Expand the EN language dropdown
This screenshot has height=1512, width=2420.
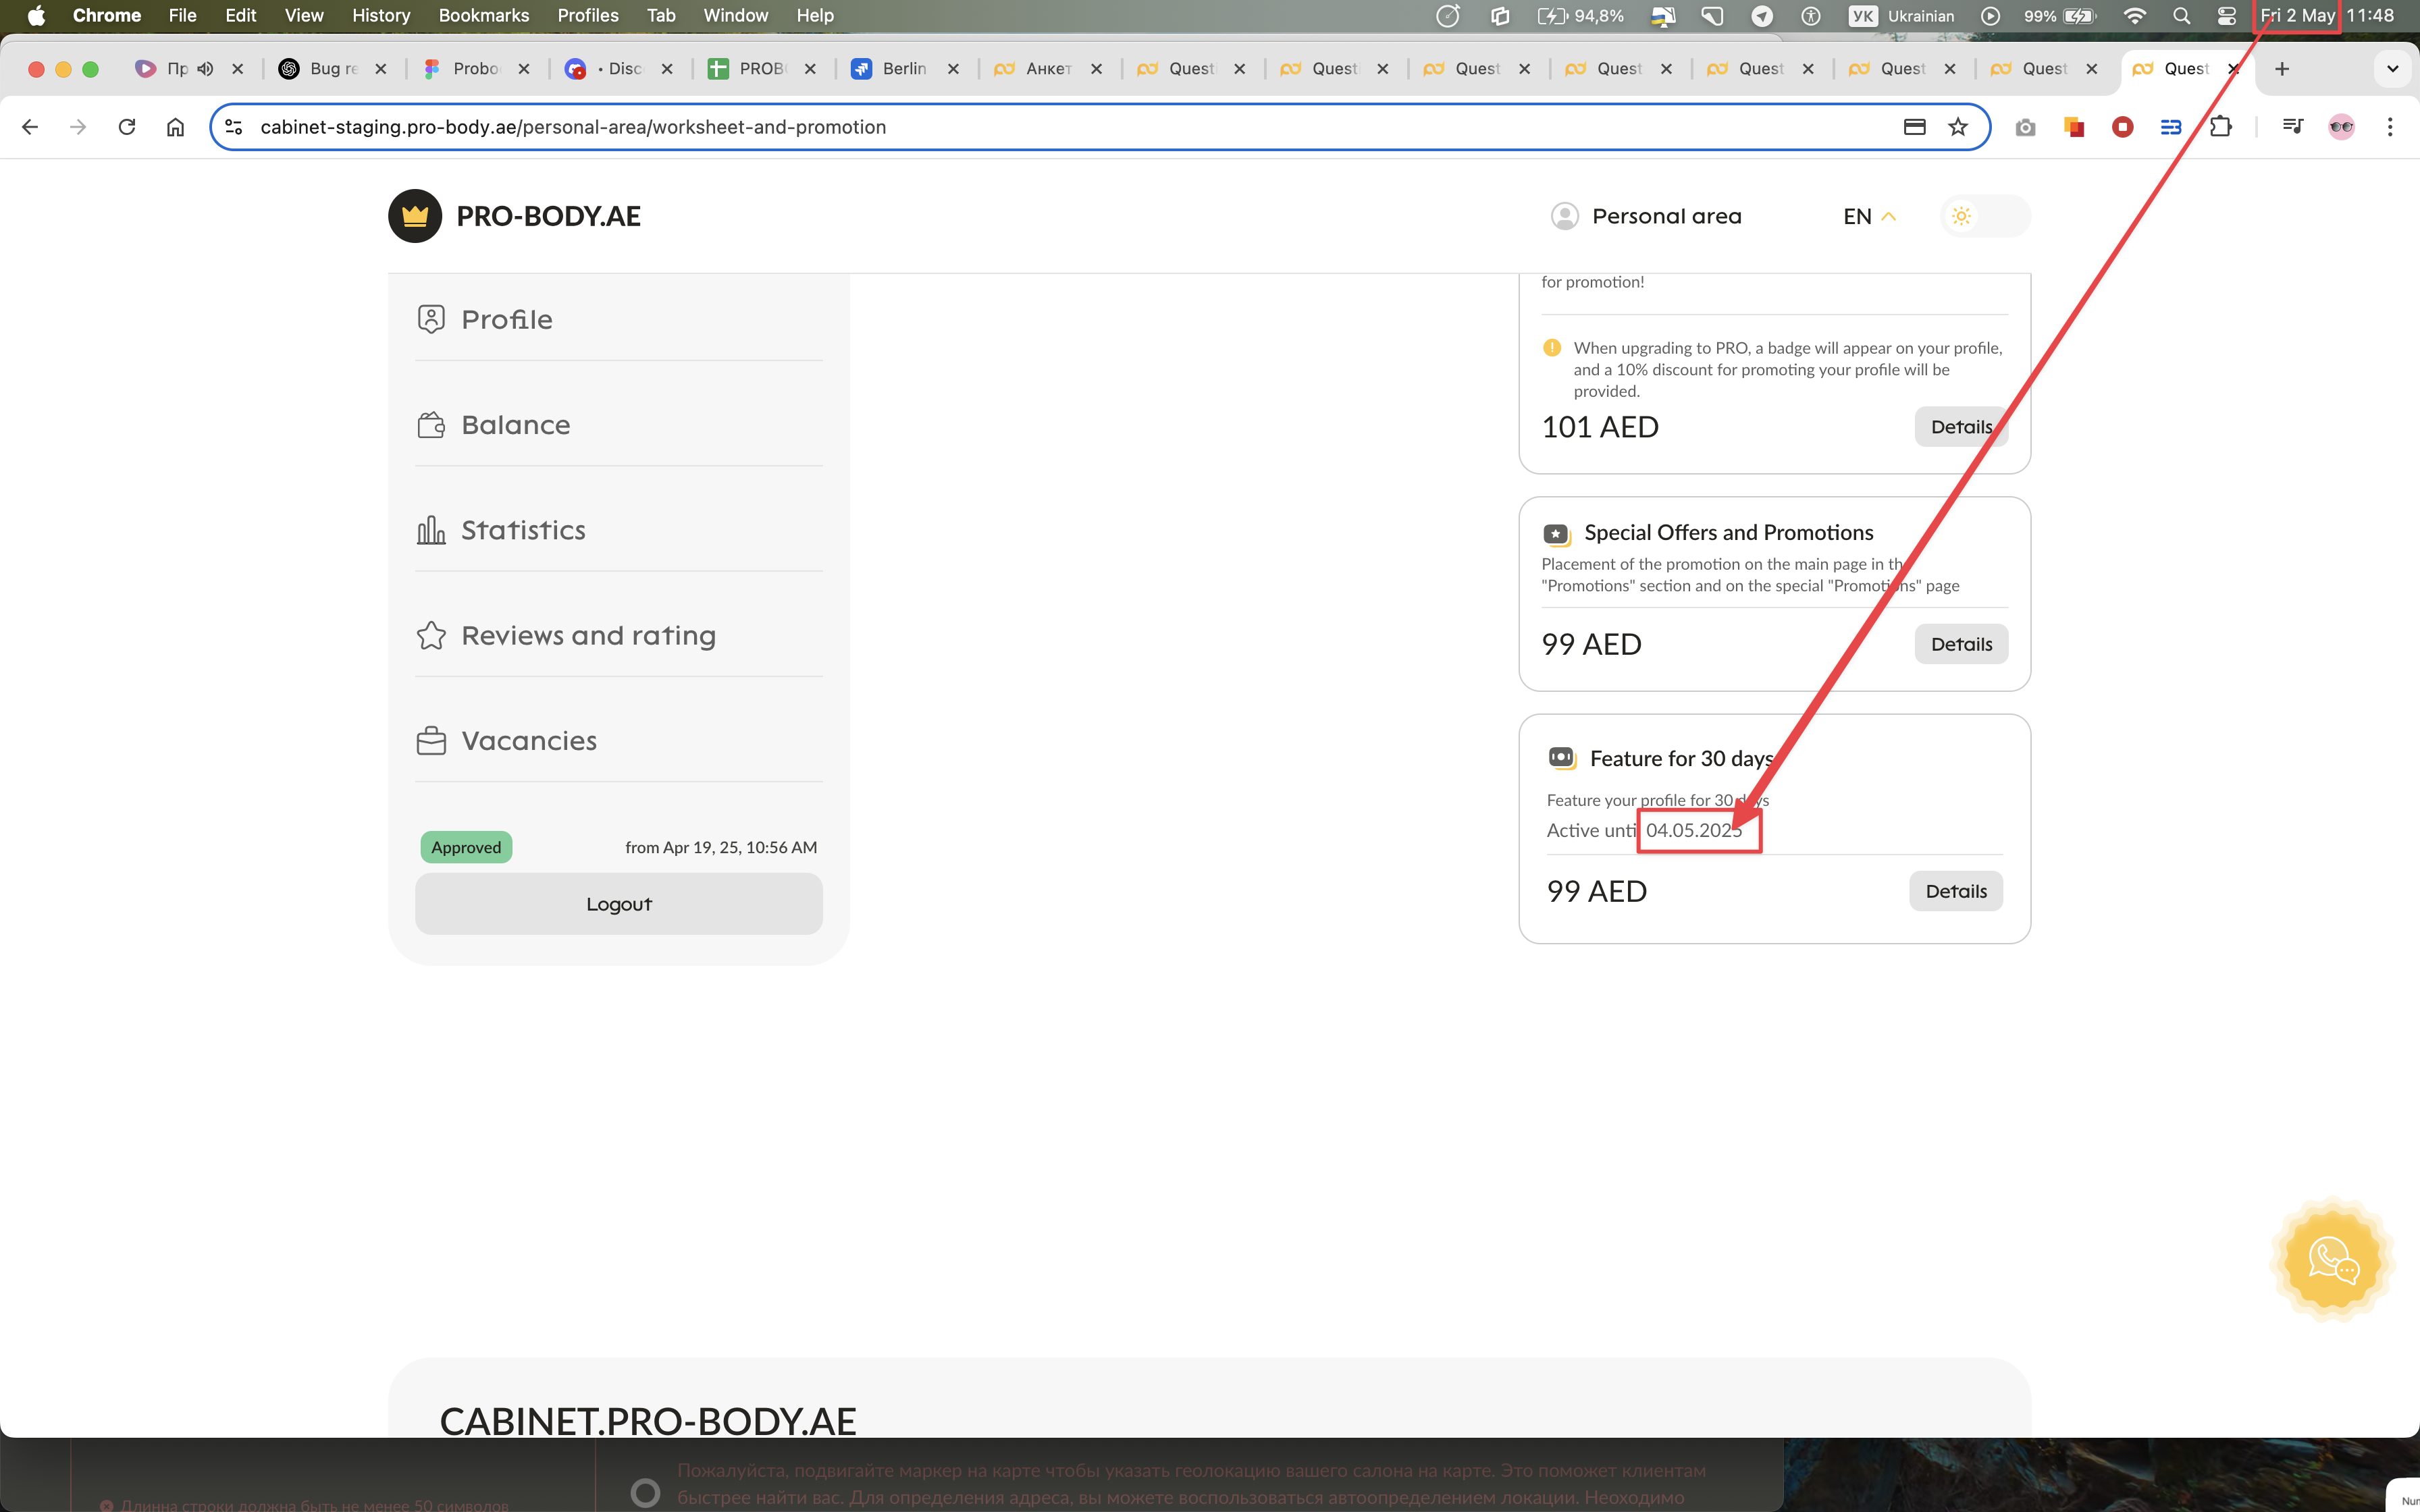point(1869,216)
